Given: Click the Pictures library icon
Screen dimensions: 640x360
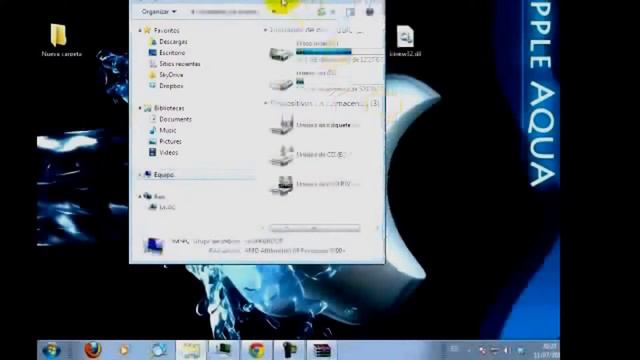Looking at the screenshot, I should pyautogui.click(x=153, y=141).
